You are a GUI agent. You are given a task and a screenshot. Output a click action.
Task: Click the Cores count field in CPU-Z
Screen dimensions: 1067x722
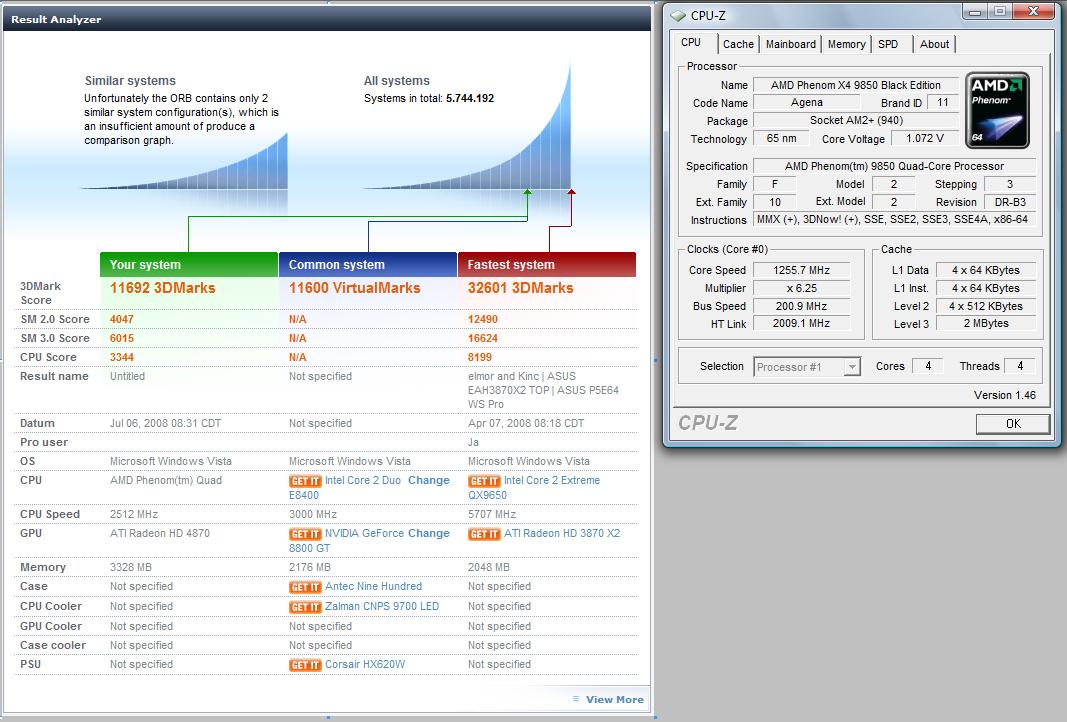928,366
